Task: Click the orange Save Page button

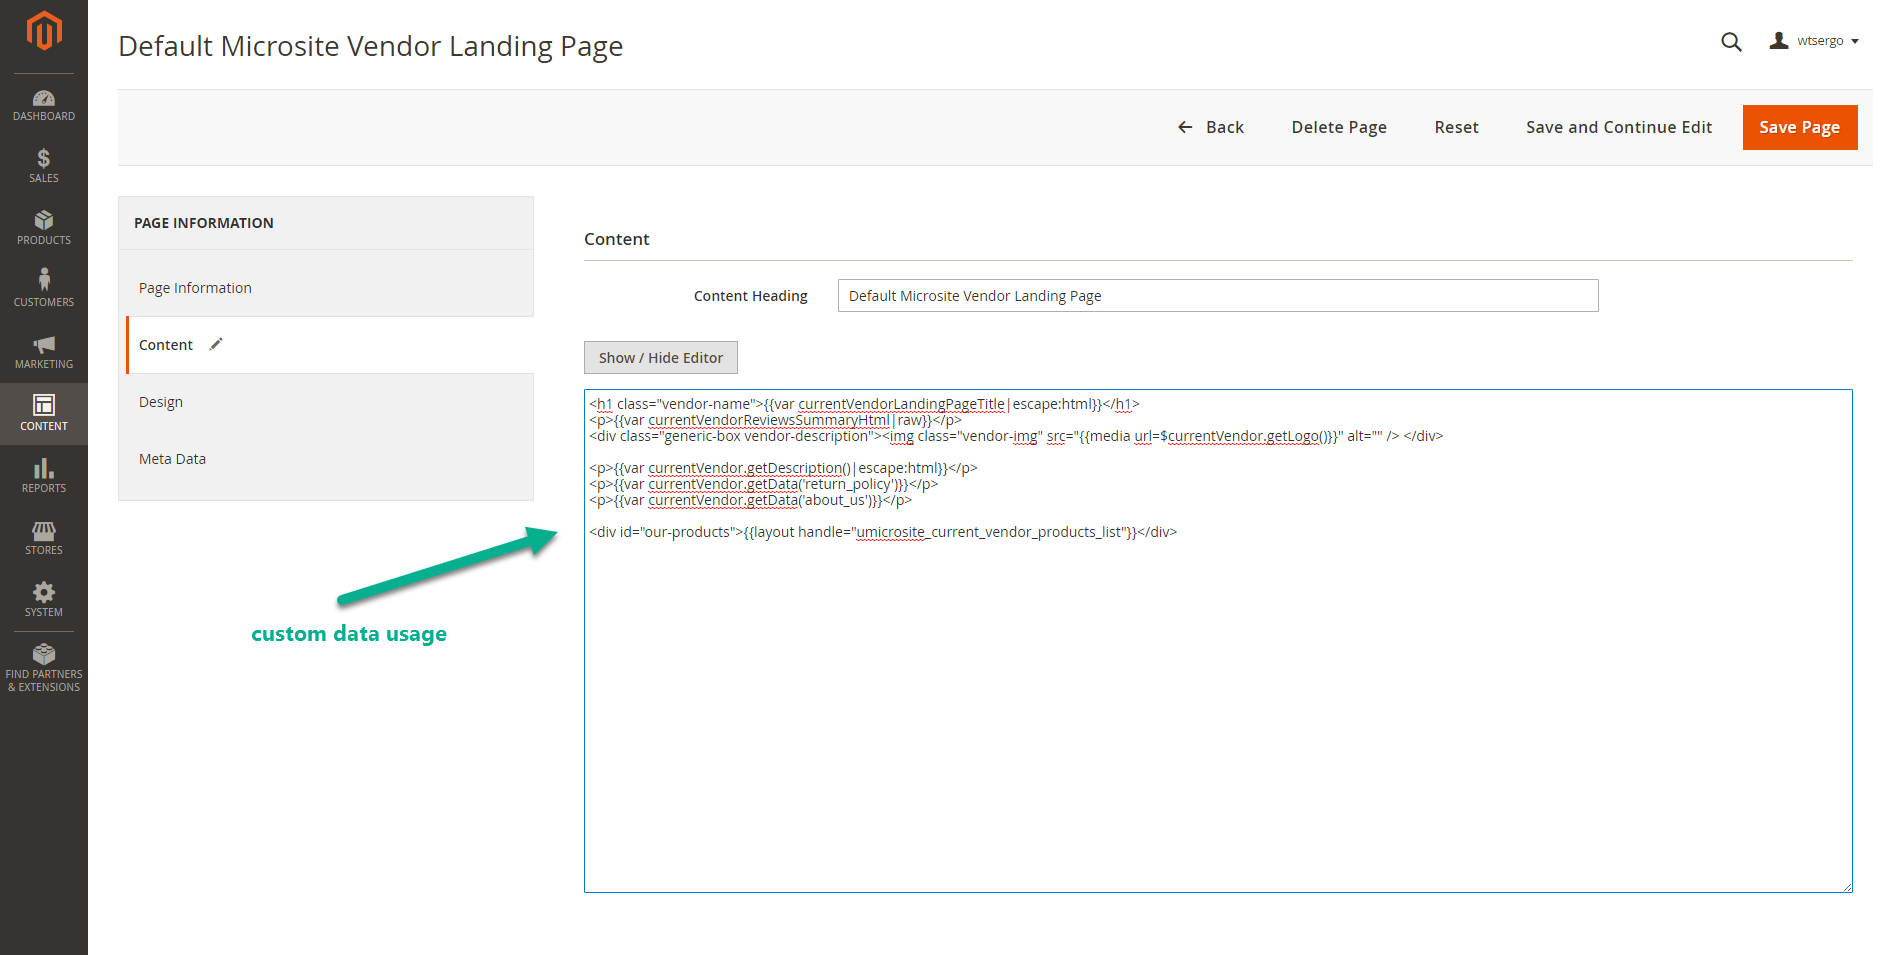Action: (x=1800, y=127)
